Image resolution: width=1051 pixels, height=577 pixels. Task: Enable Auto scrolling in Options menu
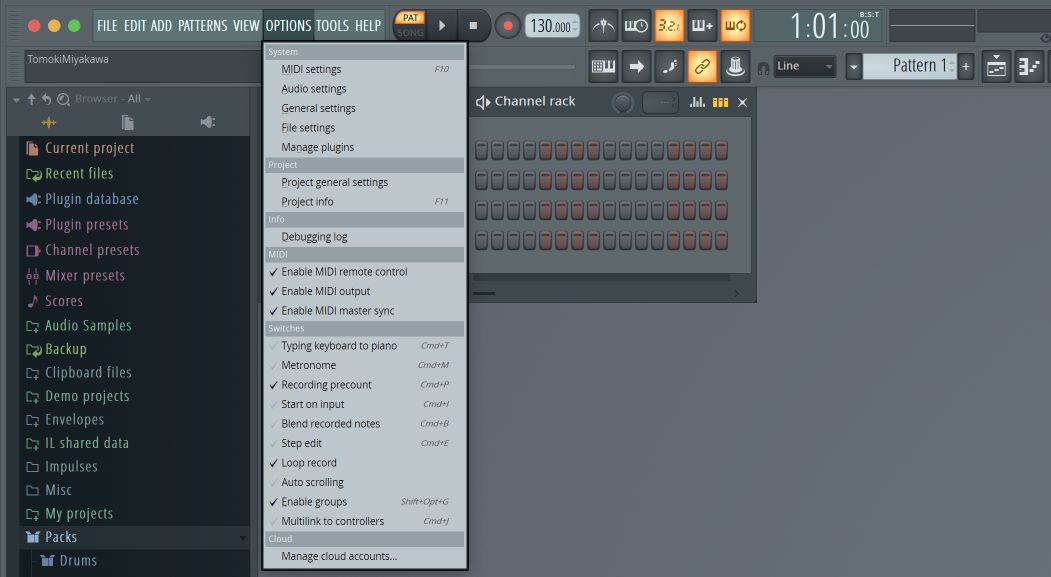(x=365, y=482)
